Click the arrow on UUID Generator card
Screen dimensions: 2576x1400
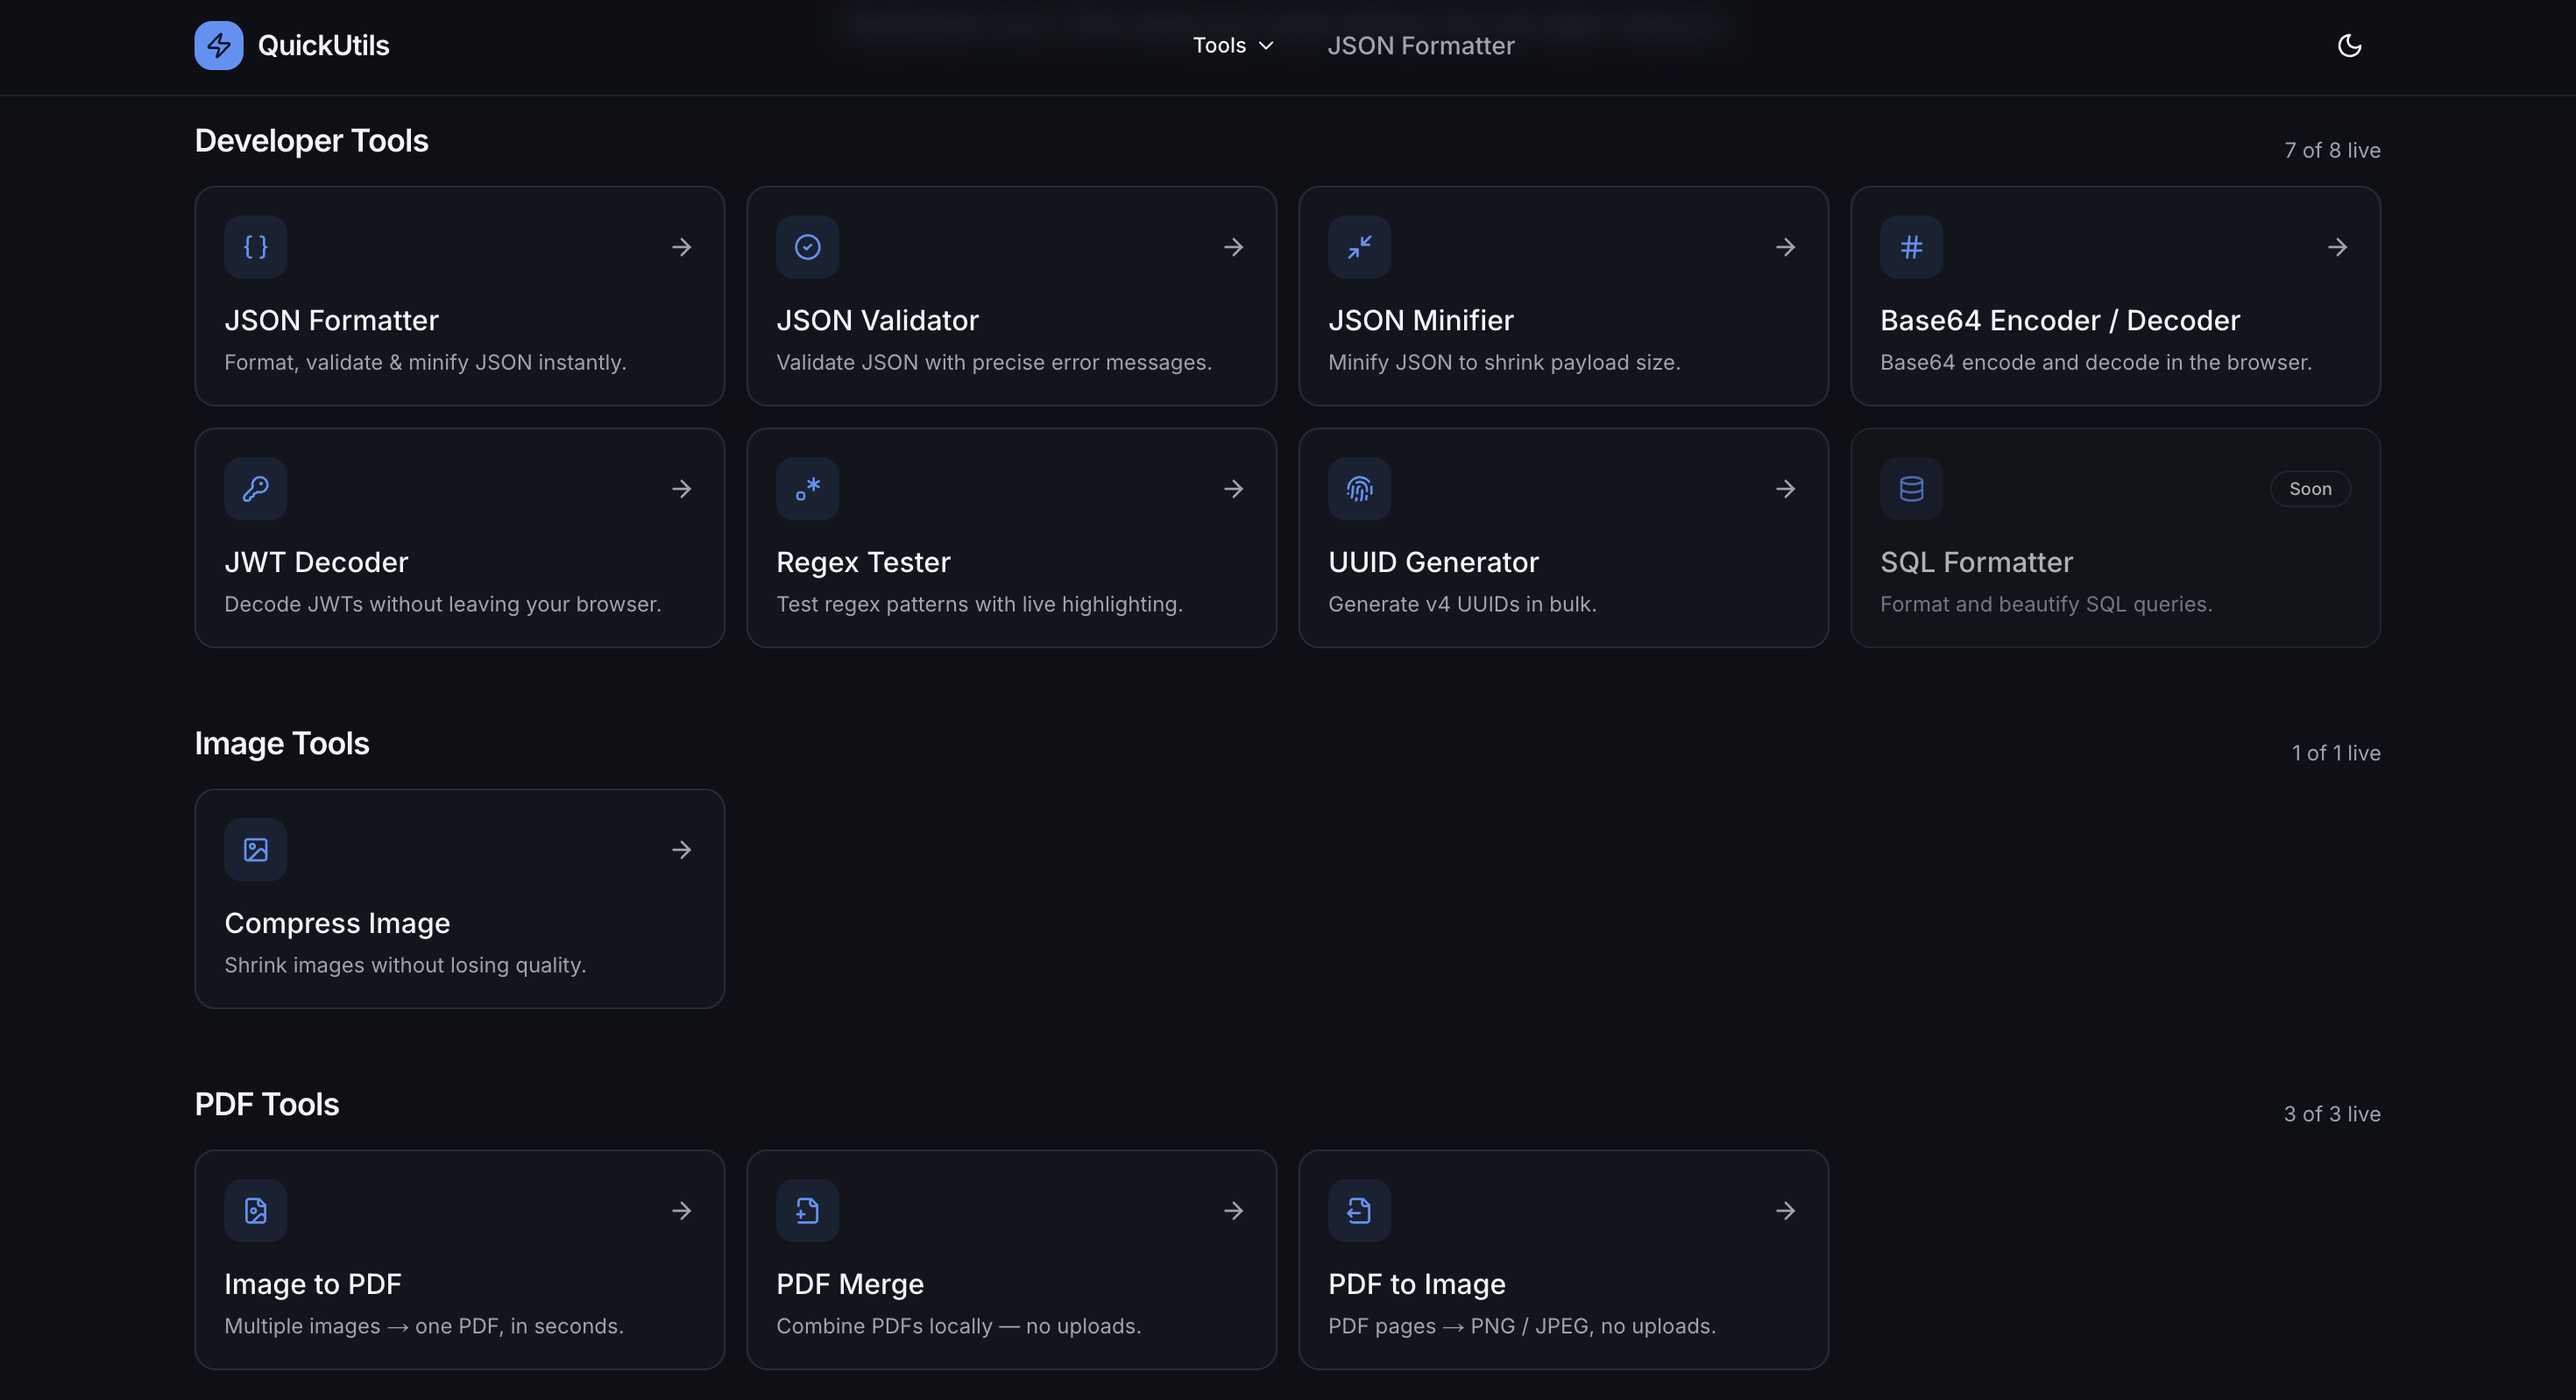(1785, 488)
